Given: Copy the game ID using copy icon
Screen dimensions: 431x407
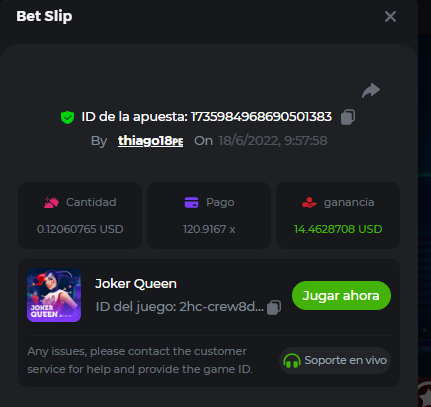Looking at the screenshot, I should pyautogui.click(x=274, y=307).
